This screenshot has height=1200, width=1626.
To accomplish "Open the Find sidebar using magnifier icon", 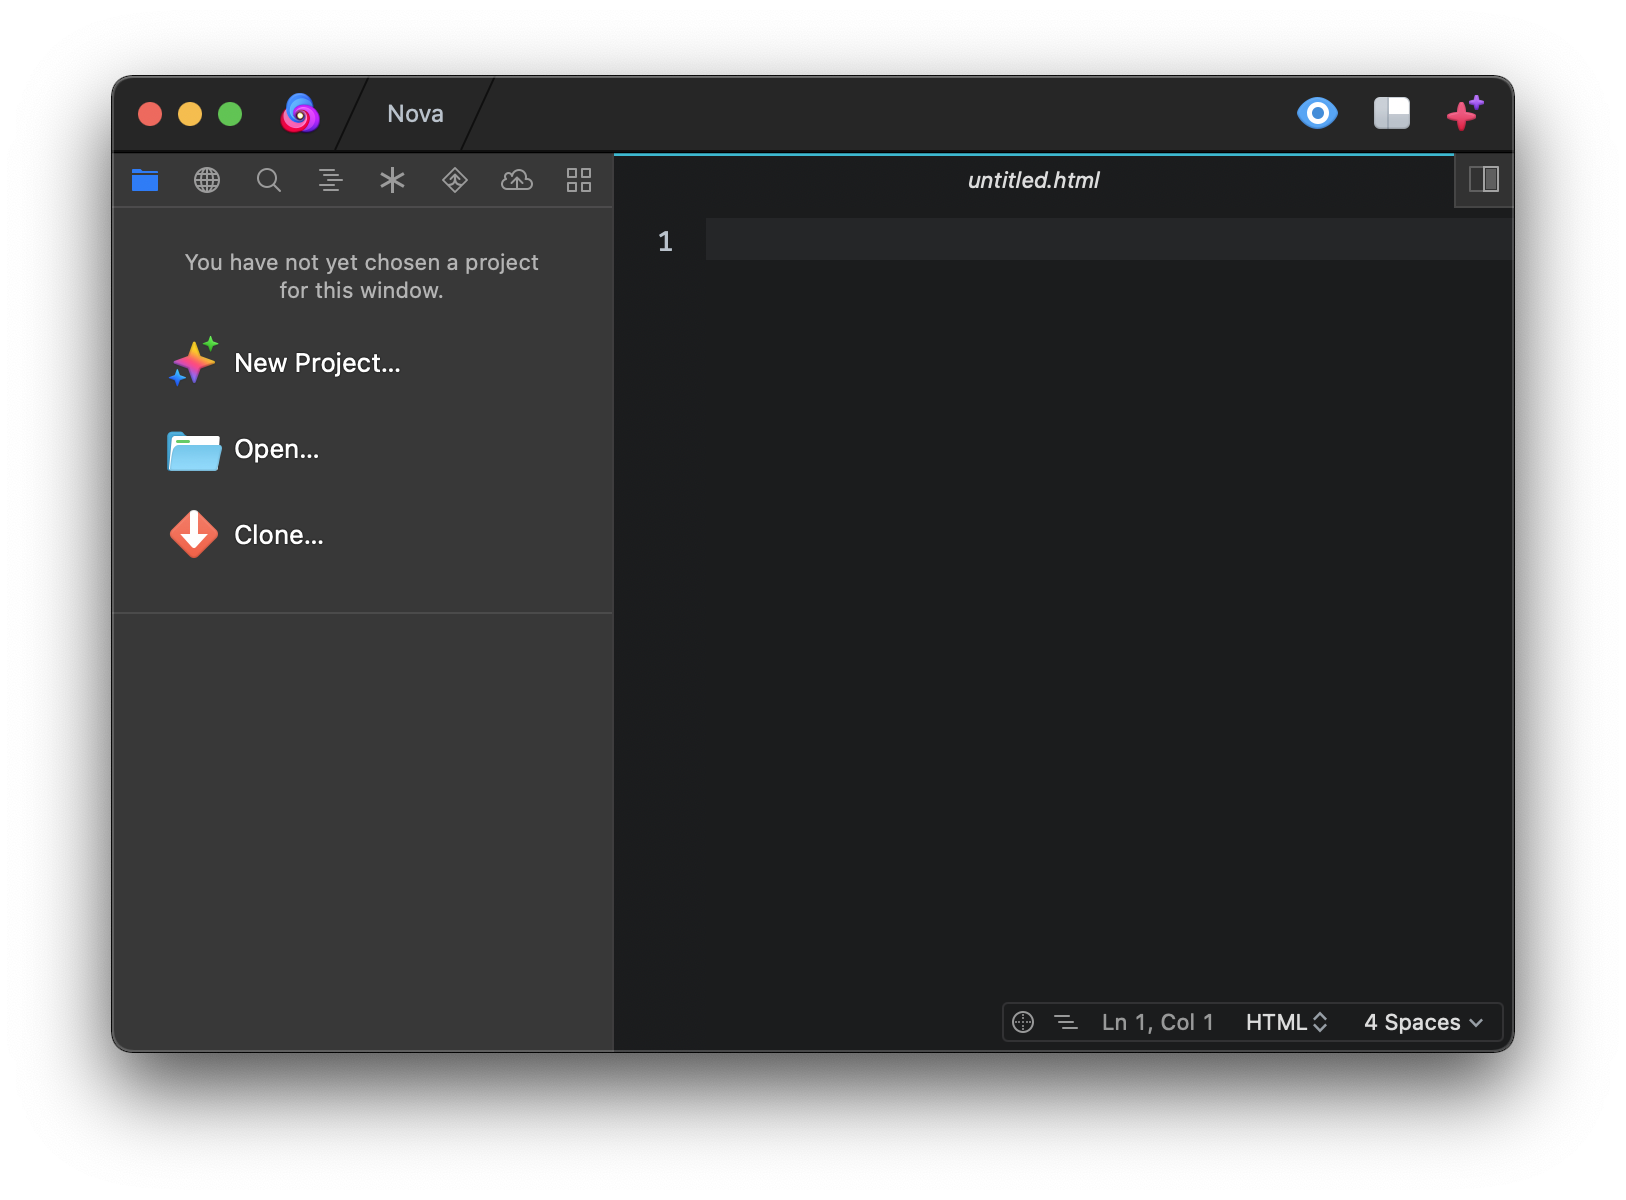I will coord(268,180).
